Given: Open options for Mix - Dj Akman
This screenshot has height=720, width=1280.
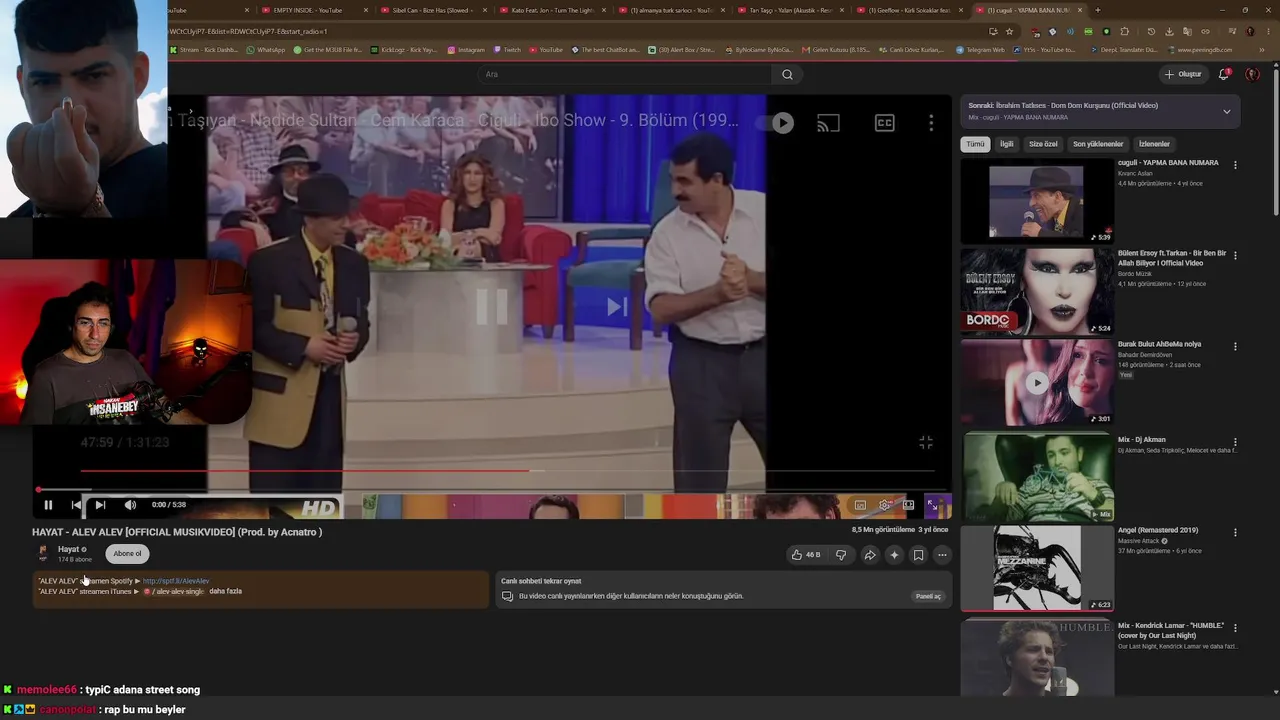Looking at the screenshot, I should click(x=1235, y=441).
